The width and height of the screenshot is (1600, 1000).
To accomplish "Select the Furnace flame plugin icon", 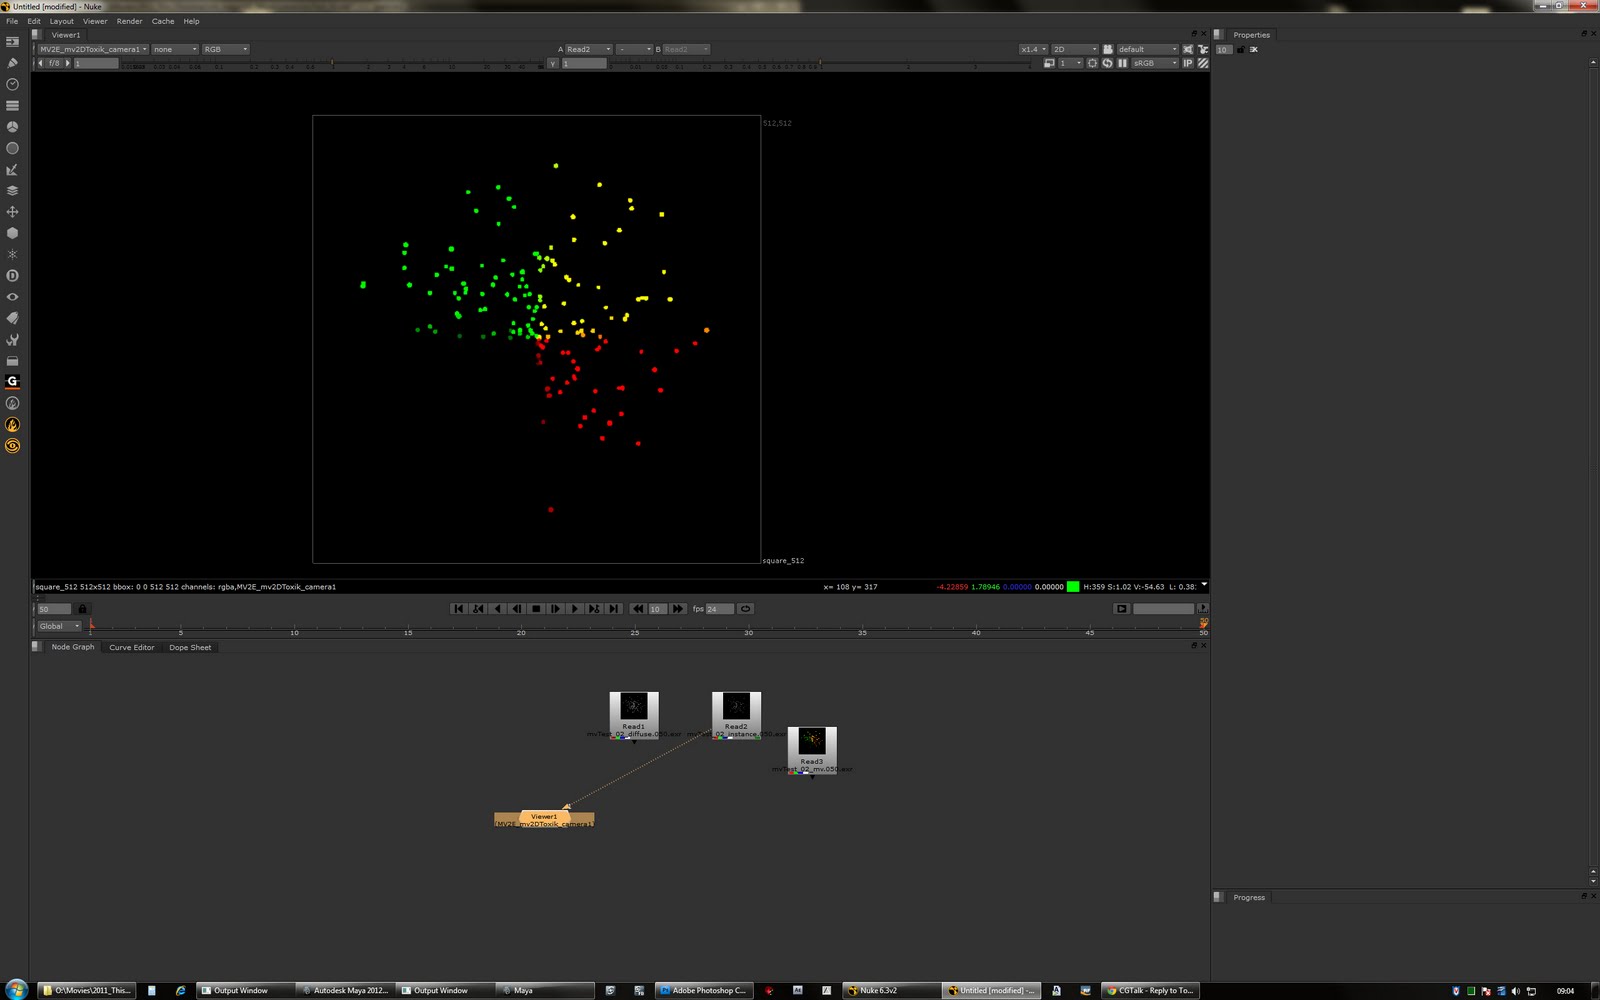I will tap(13, 424).
